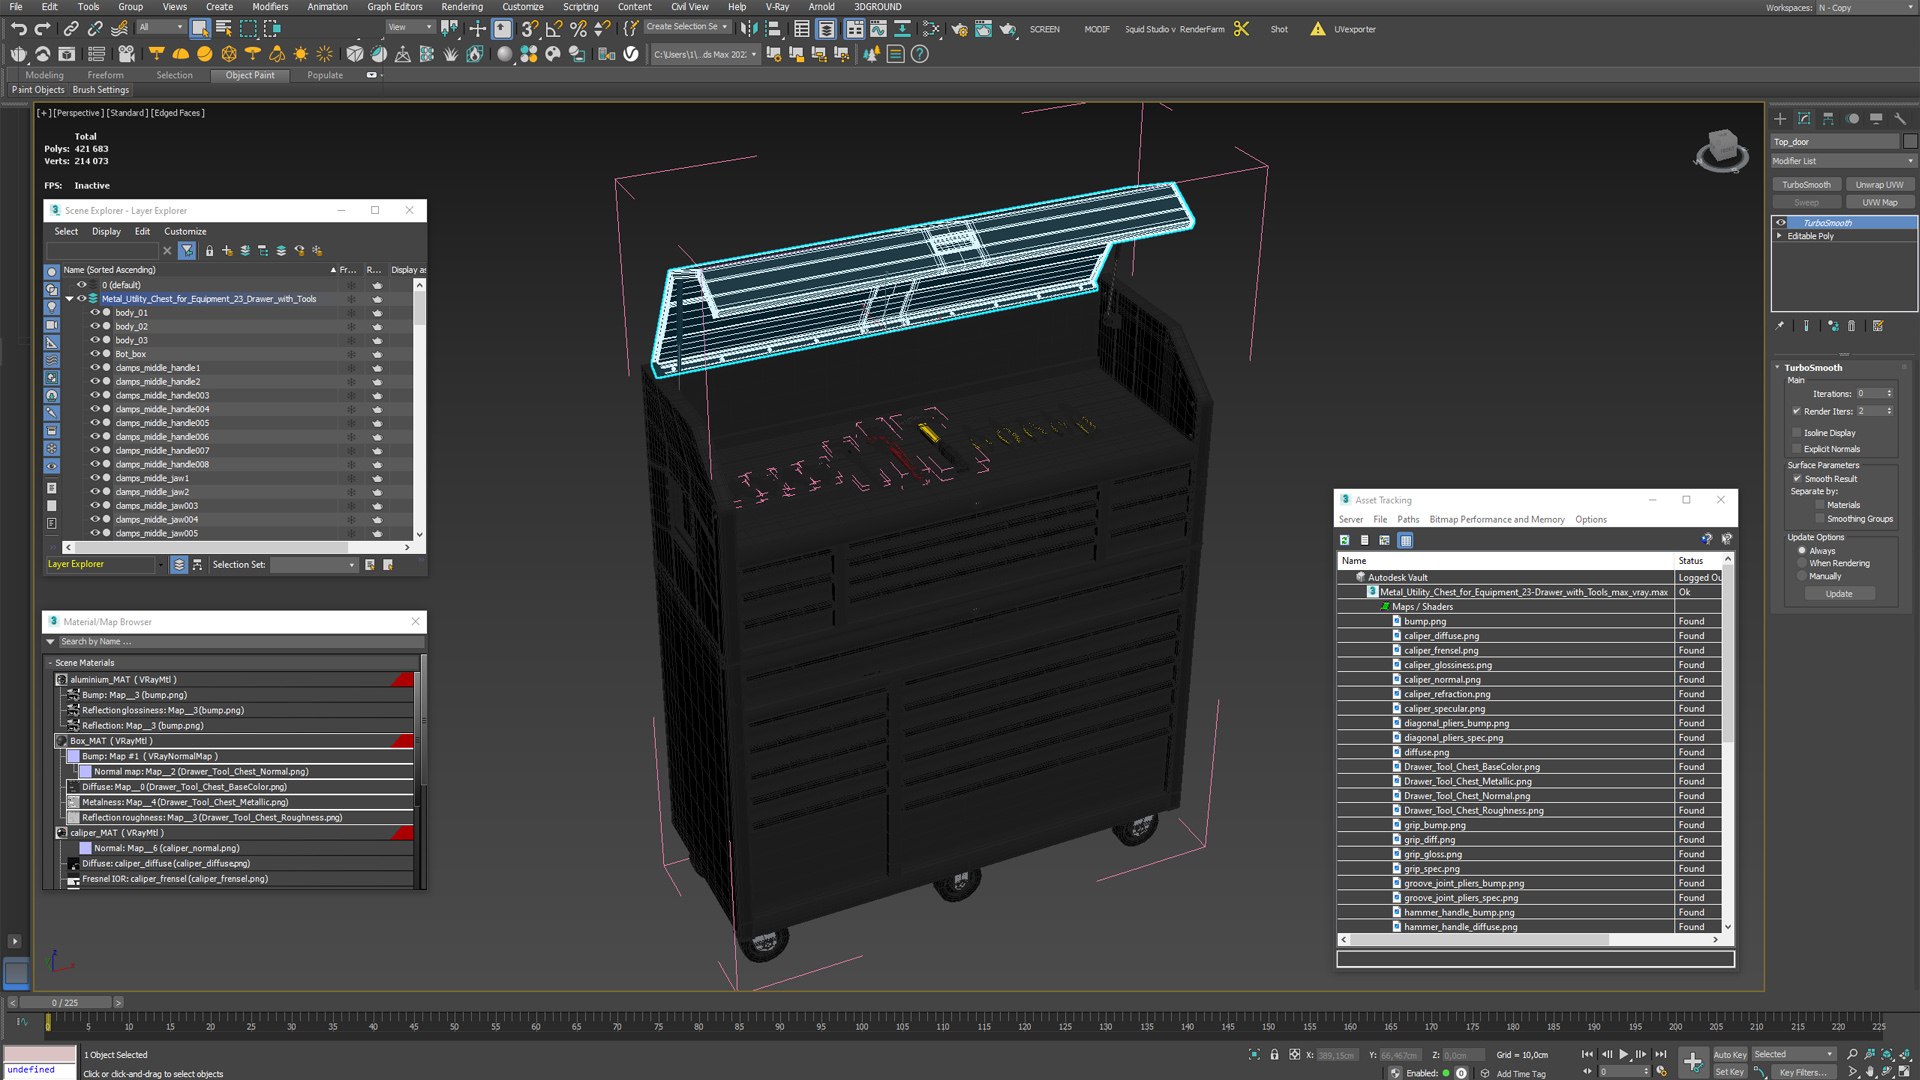Click the TurboSmooth Update button
Screen dimensions: 1920x1080
pyautogui.click(x=1839, y=594)
